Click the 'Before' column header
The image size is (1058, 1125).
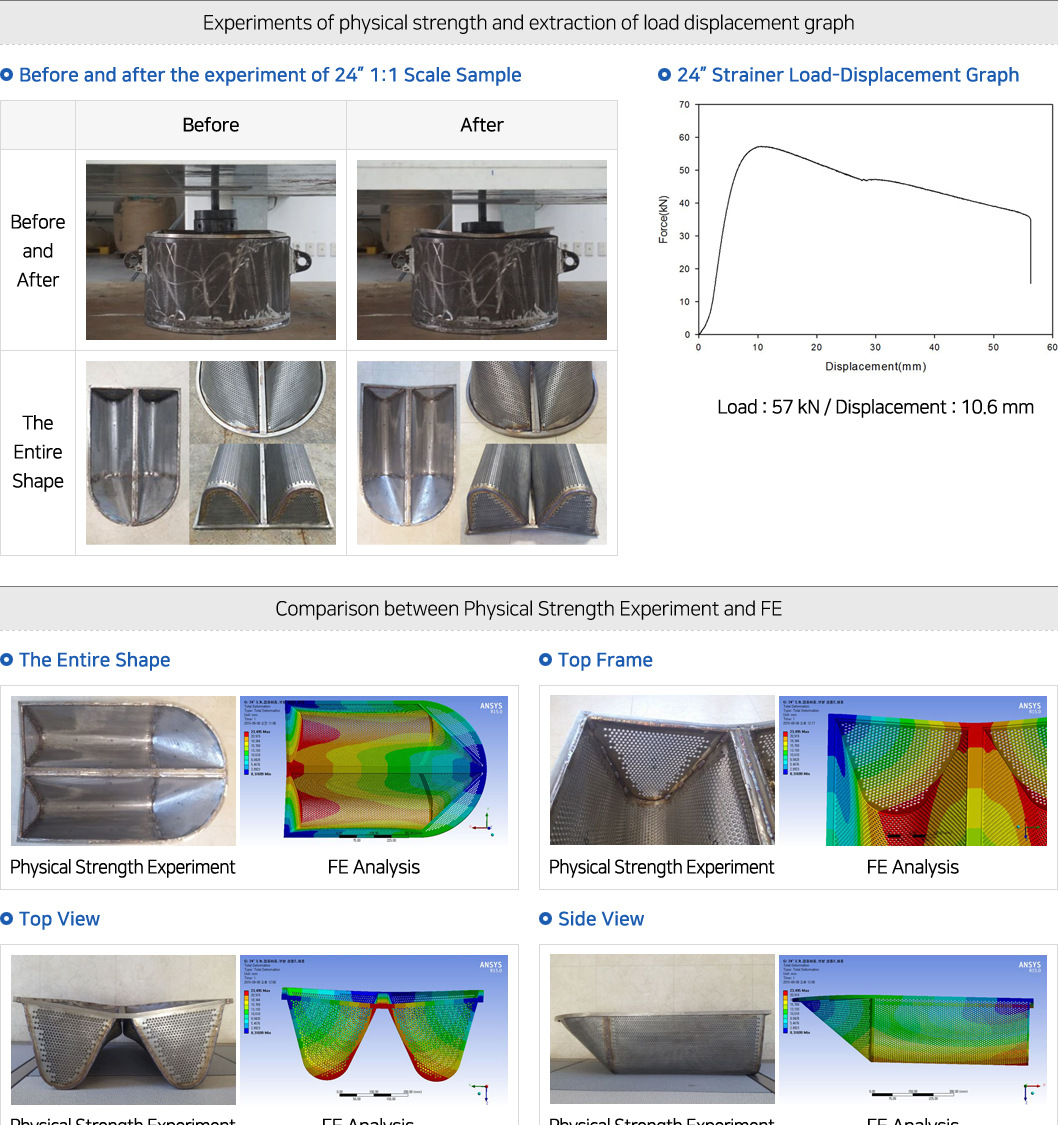click(211, 125)
